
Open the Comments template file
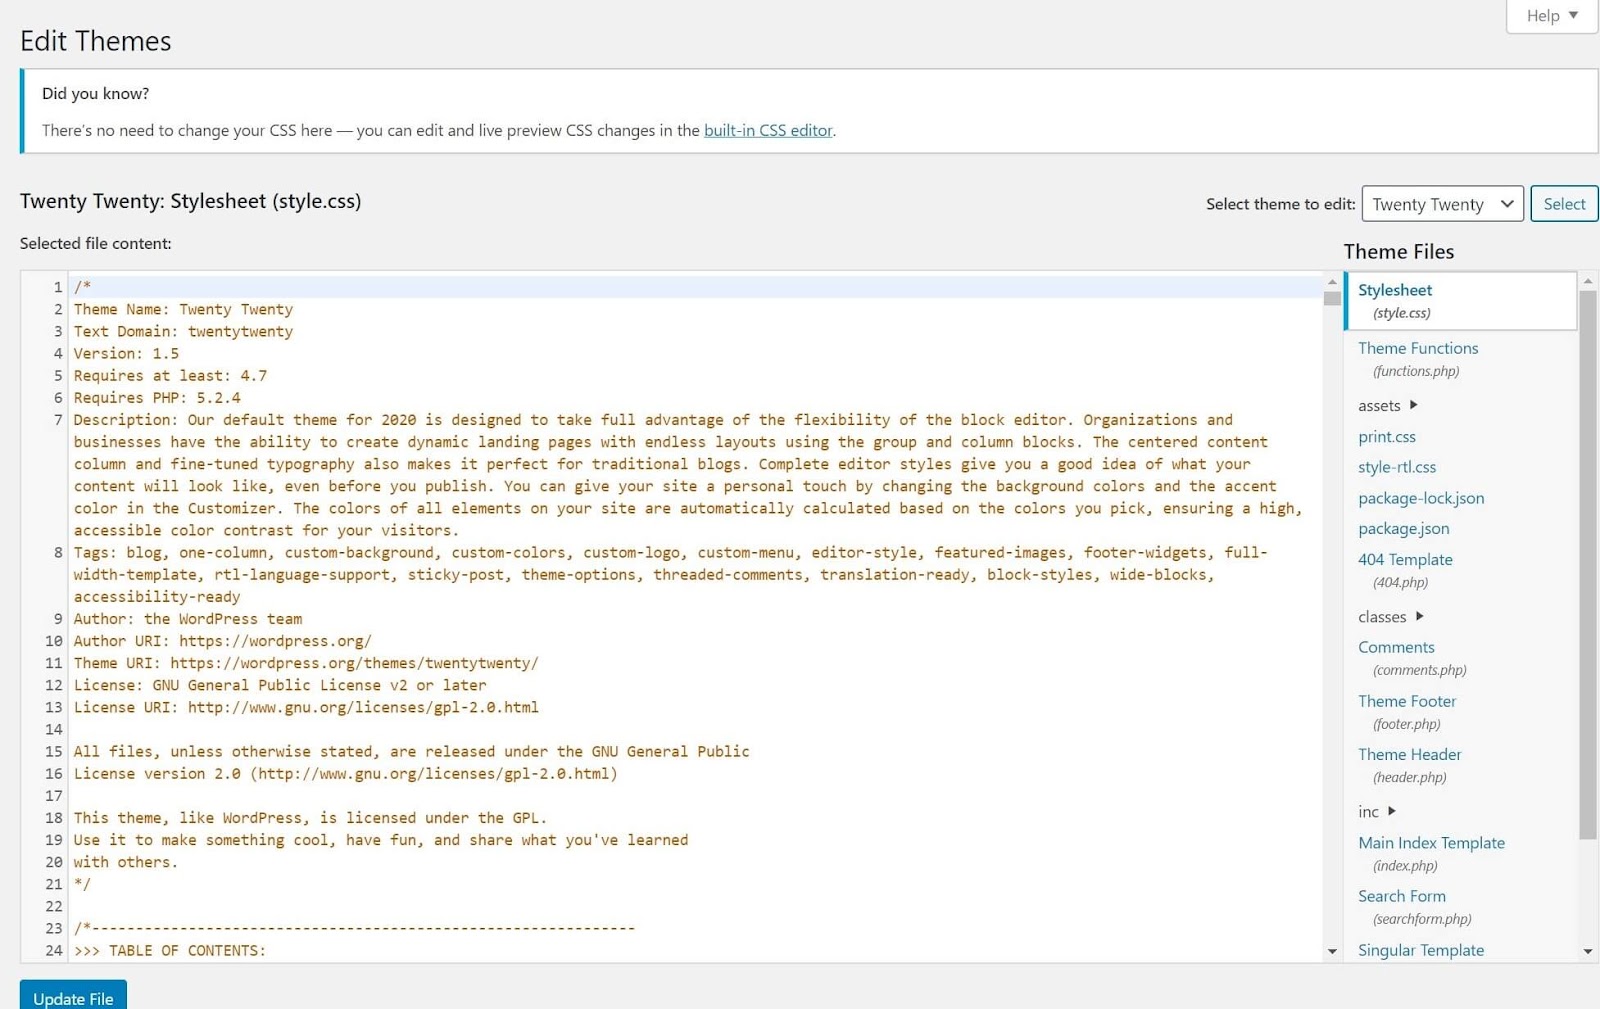coord(1395,647)
